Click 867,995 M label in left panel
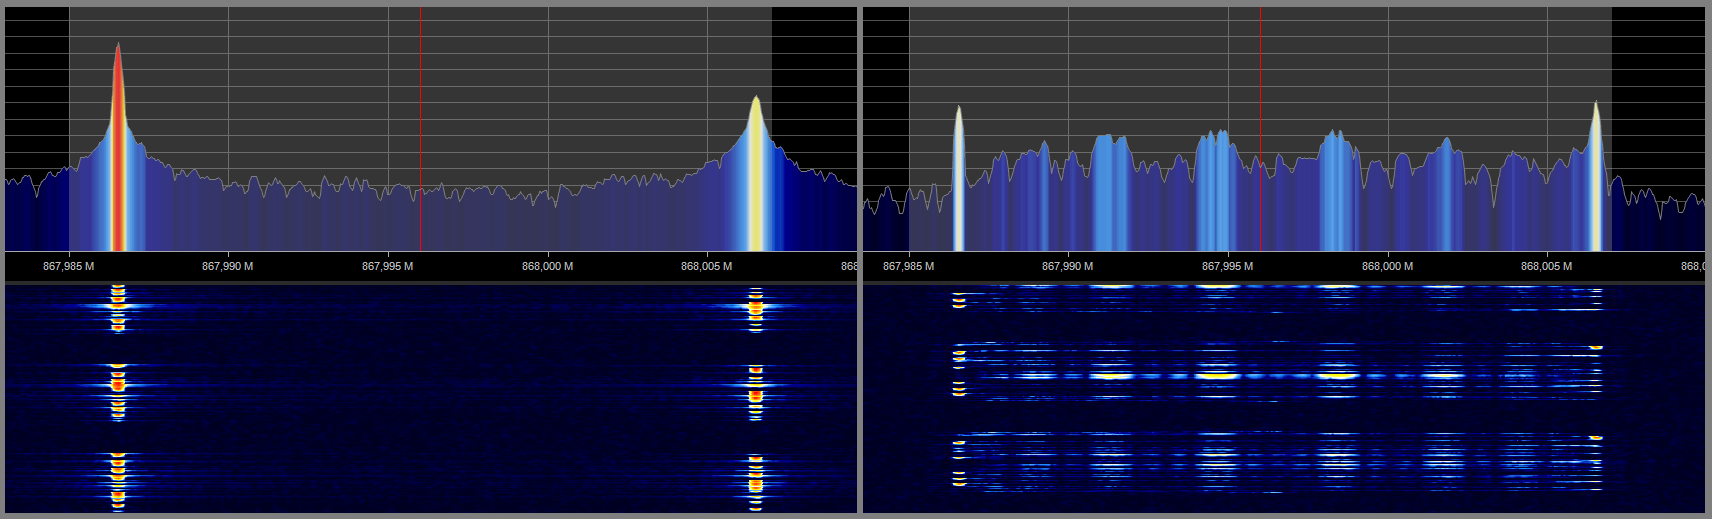The width and height of the screenshot is (1712, 519). click(x=387, y=266)
